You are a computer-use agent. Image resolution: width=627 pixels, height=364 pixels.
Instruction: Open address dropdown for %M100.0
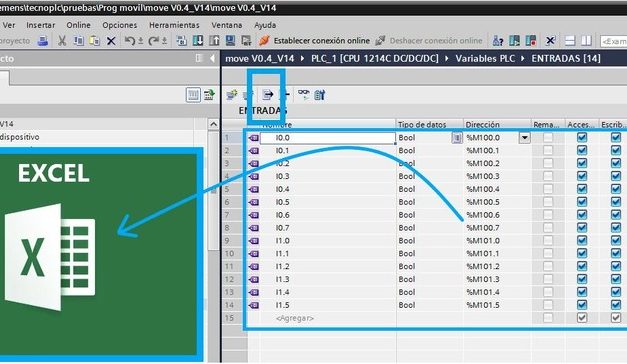pos(525,138)
